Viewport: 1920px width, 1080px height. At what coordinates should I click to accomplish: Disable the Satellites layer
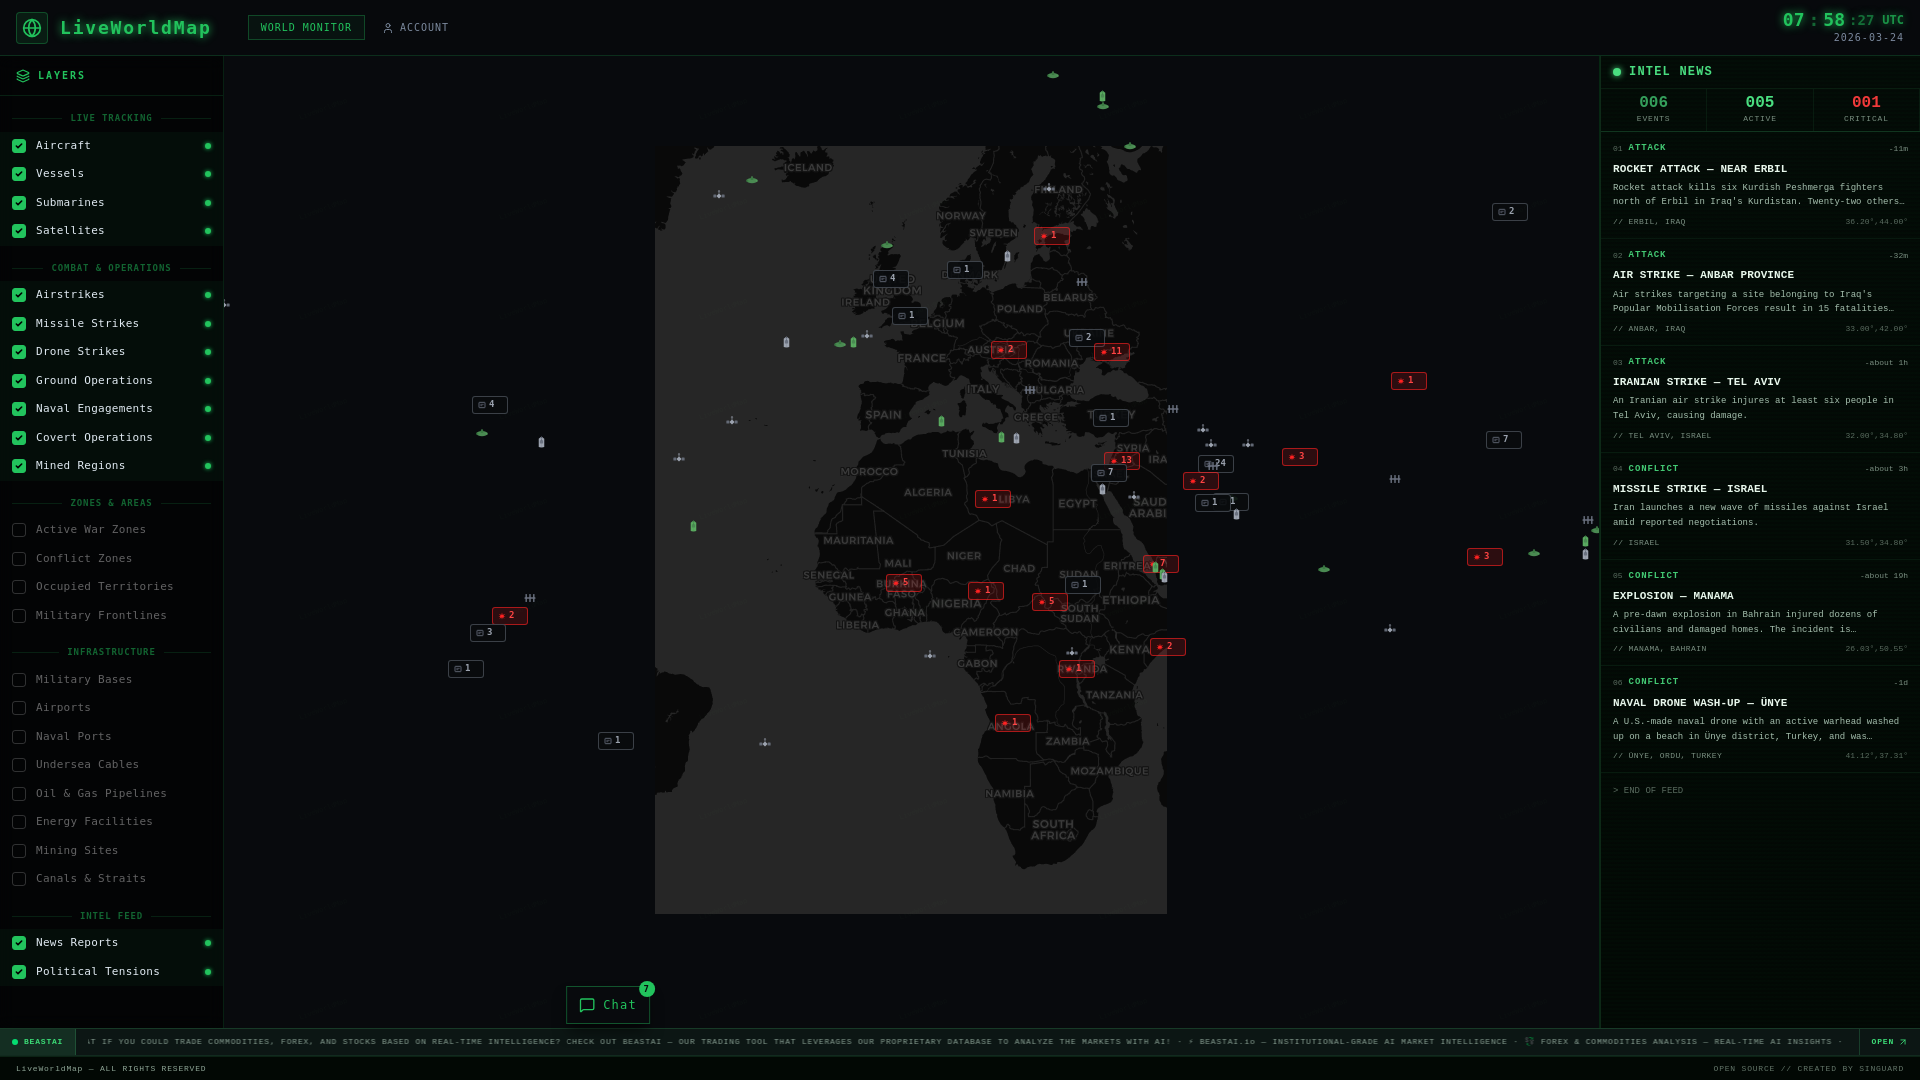click(x=19, y=231)
